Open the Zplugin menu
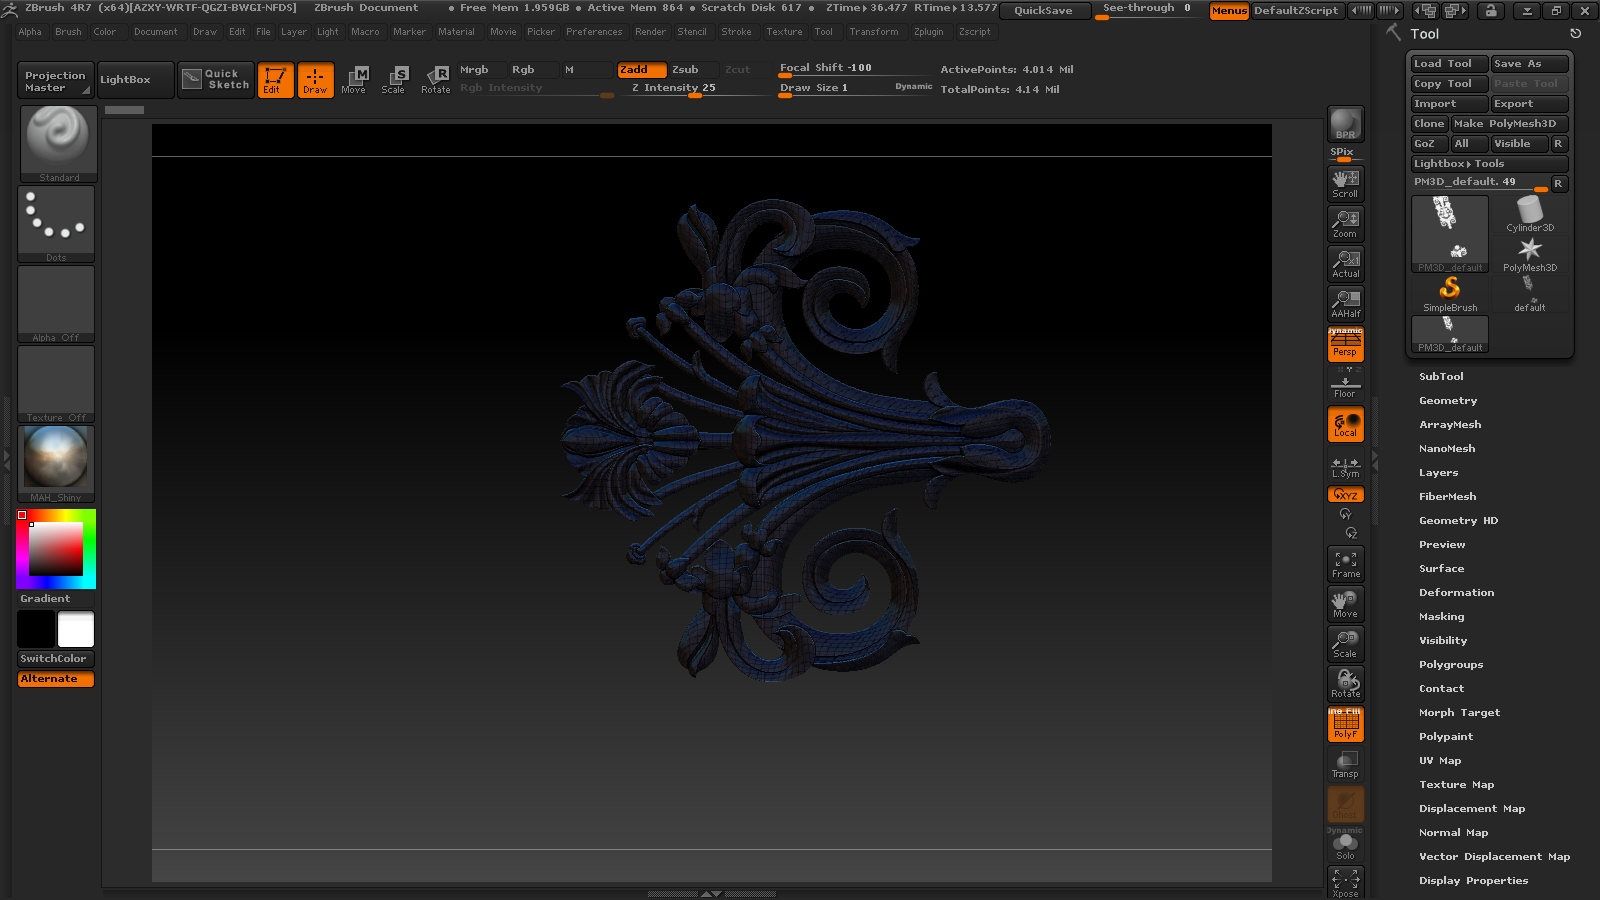Viewport: 1600px width, 900px height. pos(928,32)
